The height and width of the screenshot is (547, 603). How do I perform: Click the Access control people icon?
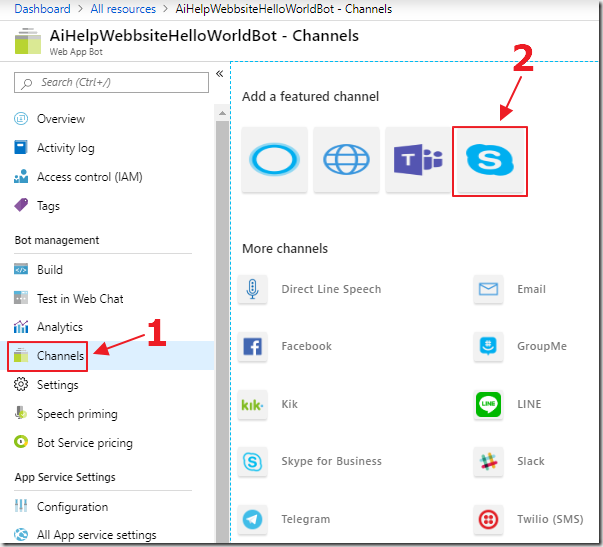(21, 177)
